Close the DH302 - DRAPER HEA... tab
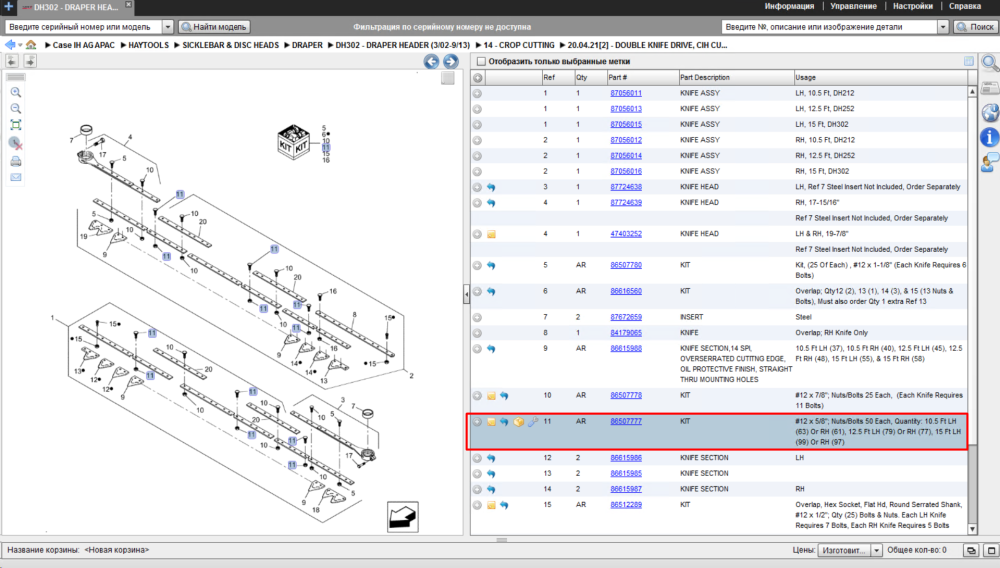 coord(128,4)
